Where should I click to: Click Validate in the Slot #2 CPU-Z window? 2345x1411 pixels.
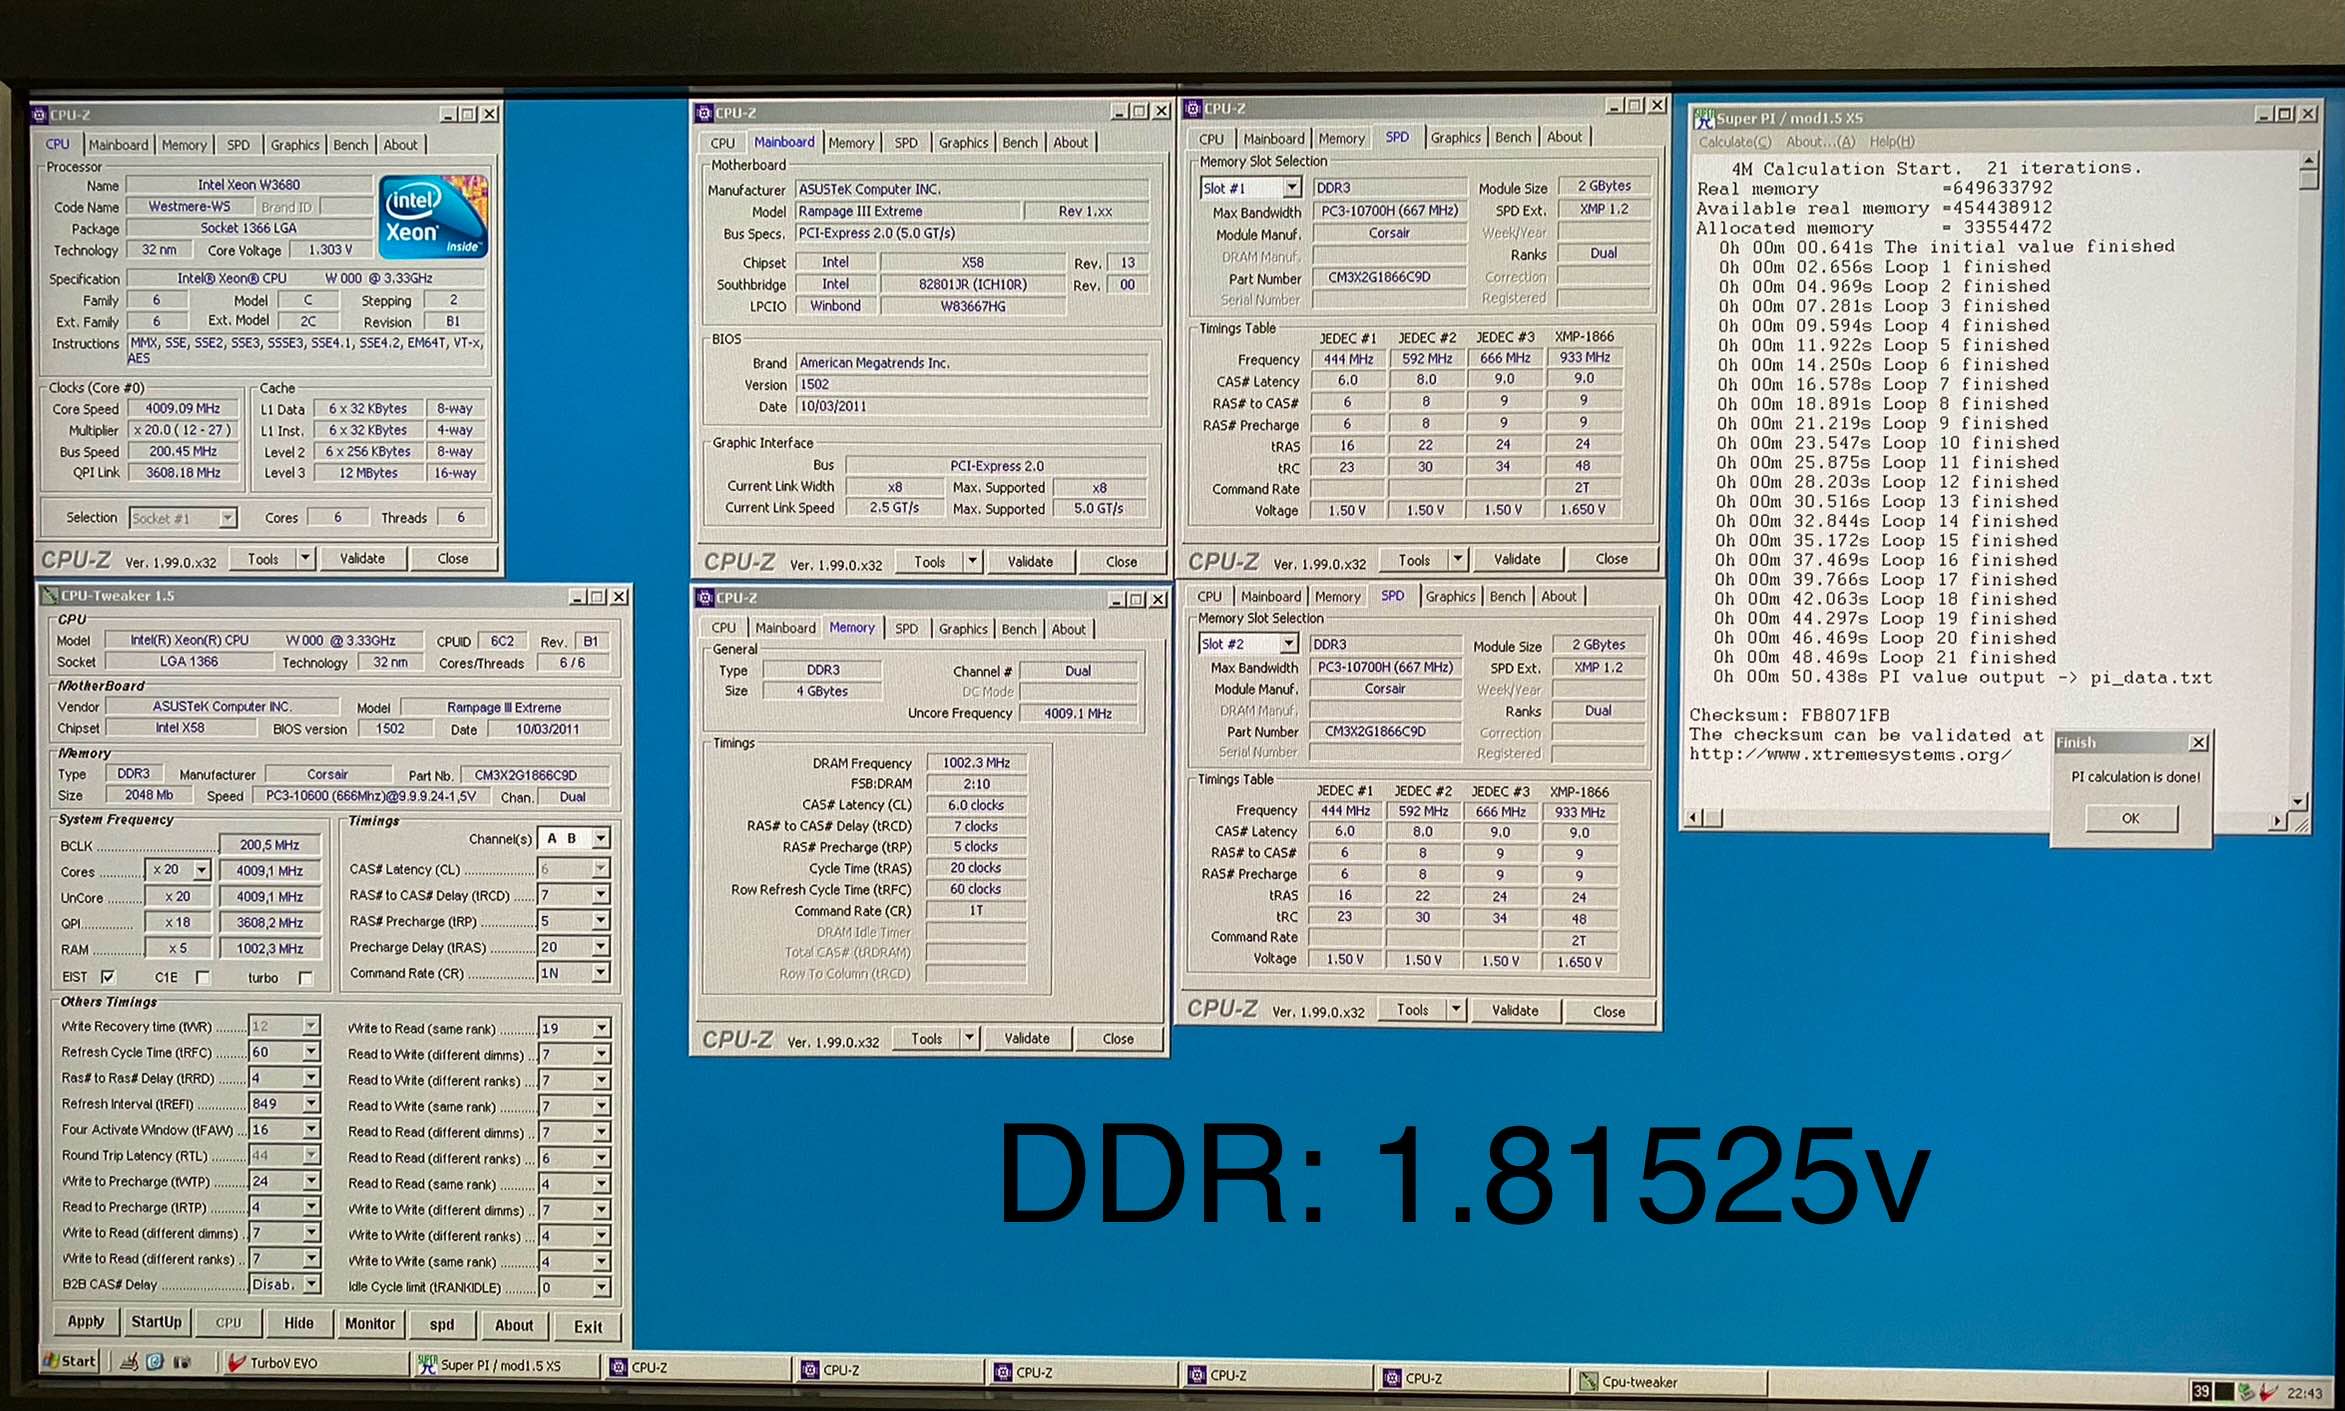(1515, 1010)
